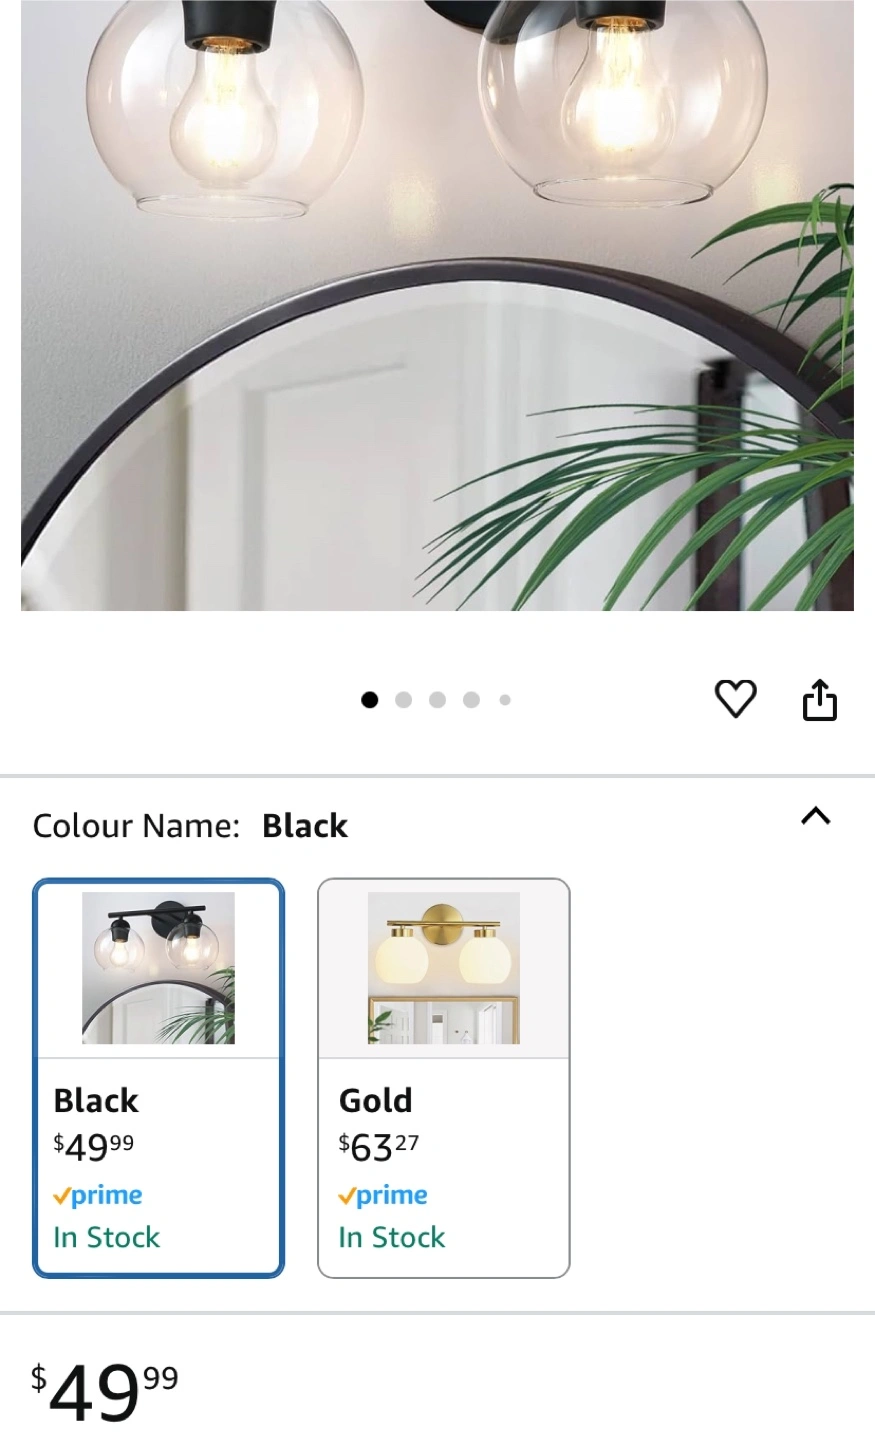Open the share icon
Image resolution: width=875 pixels, height=1440 pixels.
tap(819, 699)
